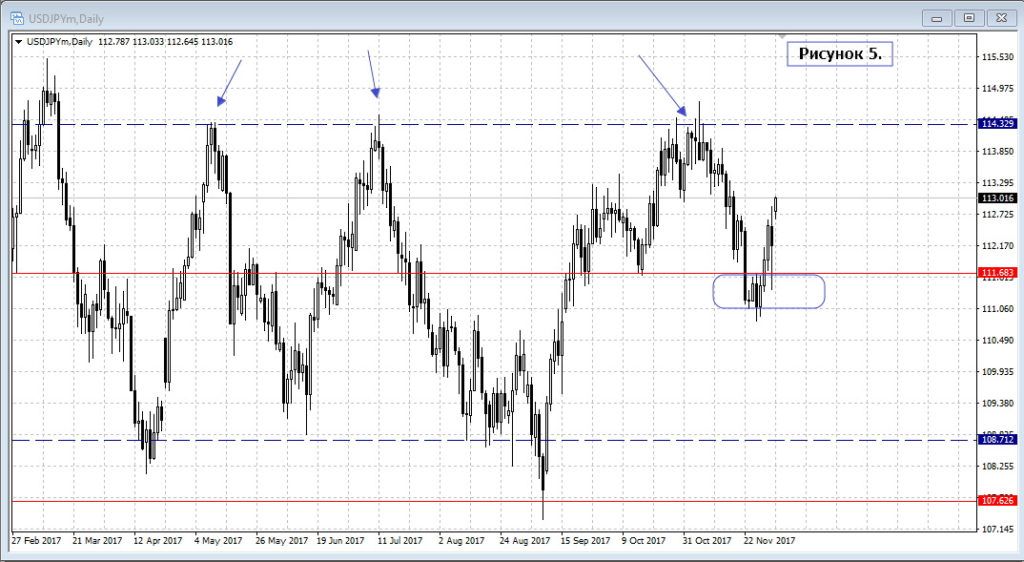This screenshot has width=1024, height=562.
Task: Select the blue arrow pointing at 31 Oct peak
Action: pyautogui.click(x=661, y=84)
